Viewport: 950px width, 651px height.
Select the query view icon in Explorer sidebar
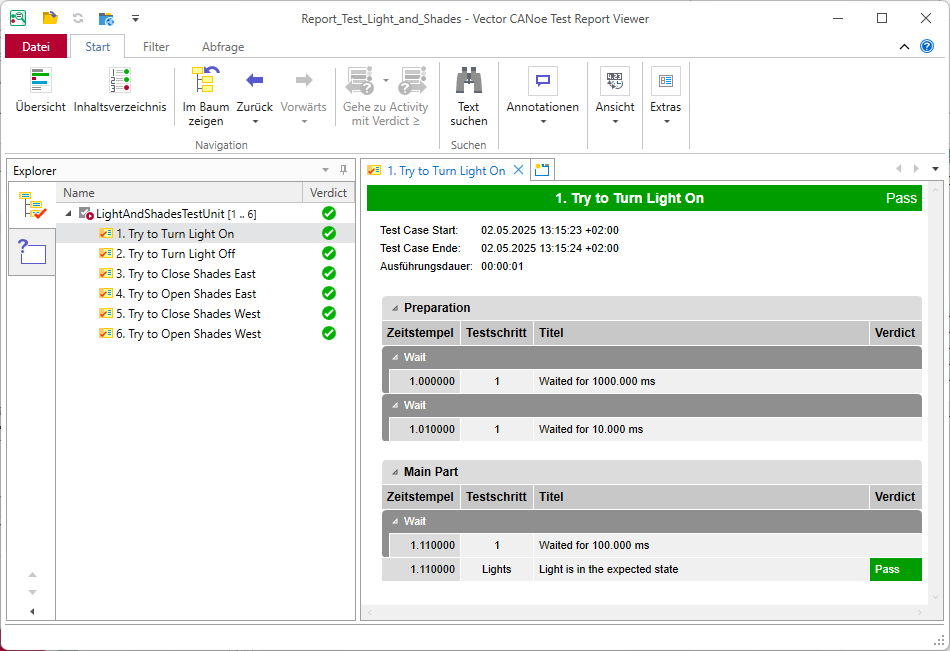pyautogui.click(x=32, y=252)
